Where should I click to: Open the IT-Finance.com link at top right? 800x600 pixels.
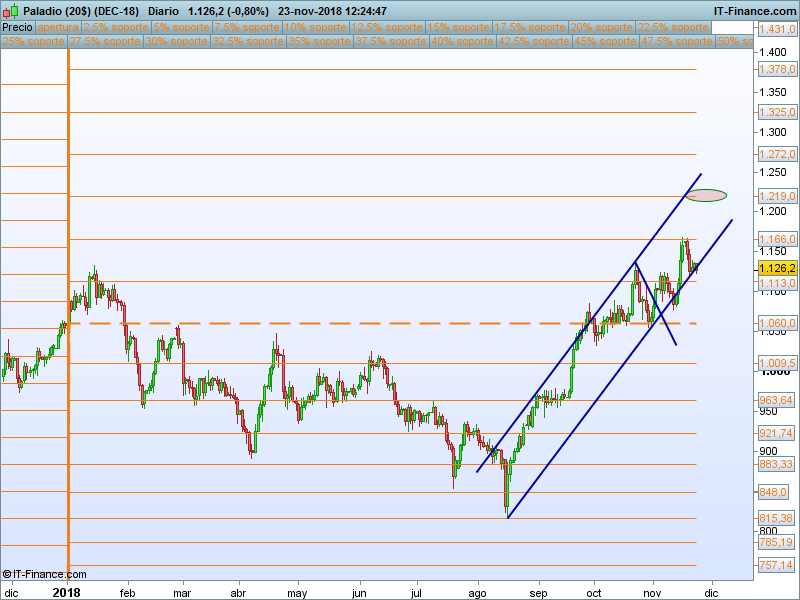tap(754, 10)
